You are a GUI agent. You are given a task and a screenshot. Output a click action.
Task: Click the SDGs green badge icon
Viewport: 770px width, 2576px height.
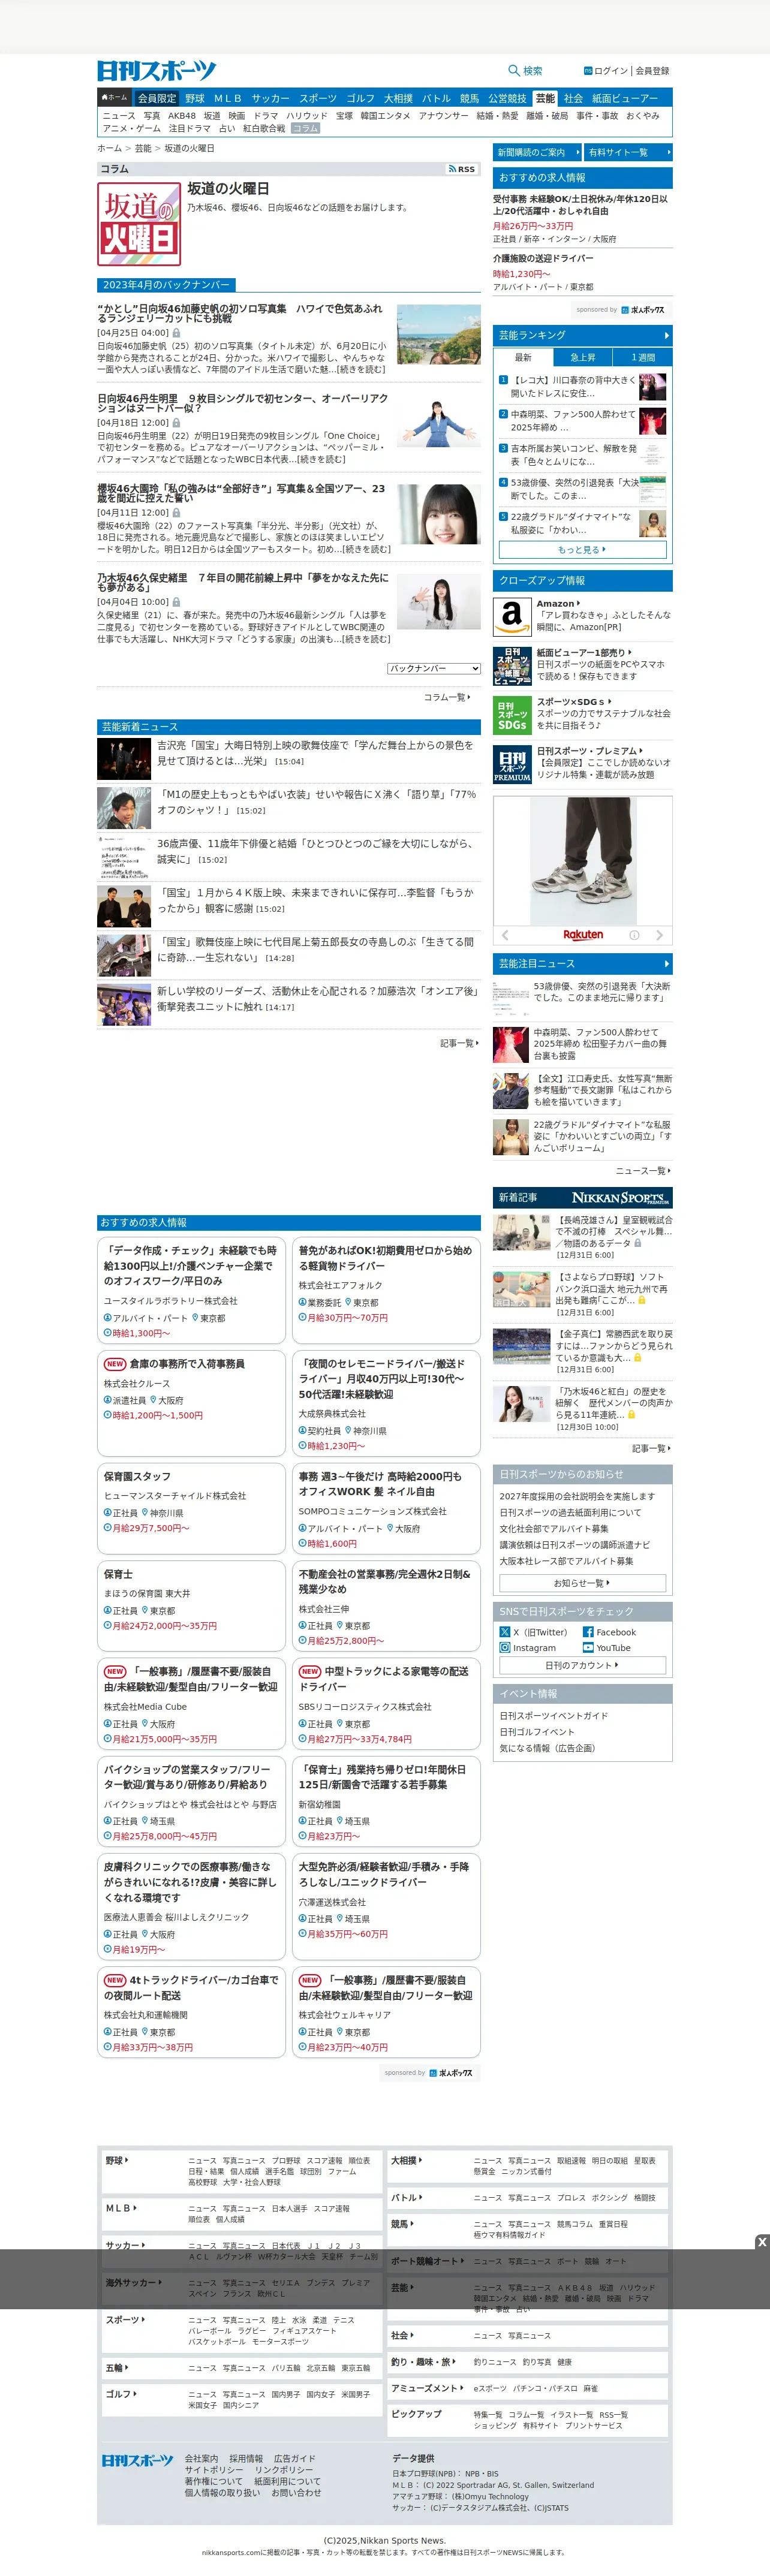coord(512,715)
